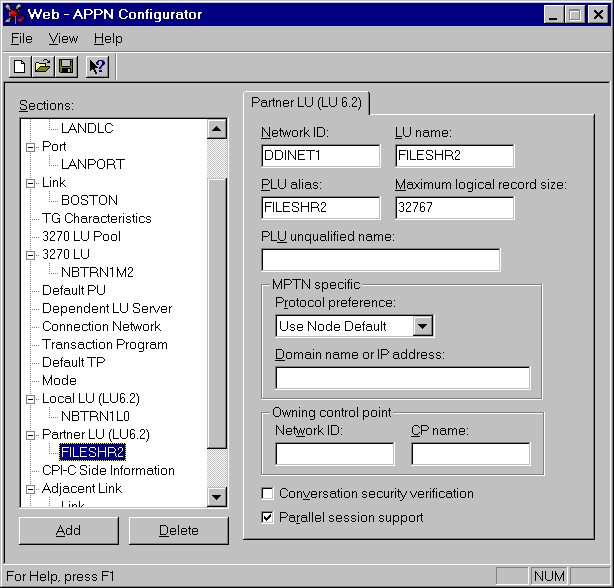Collapse the Partner LU (LU6.2) tree node
The image size is (614, 588).
(30, 435)
